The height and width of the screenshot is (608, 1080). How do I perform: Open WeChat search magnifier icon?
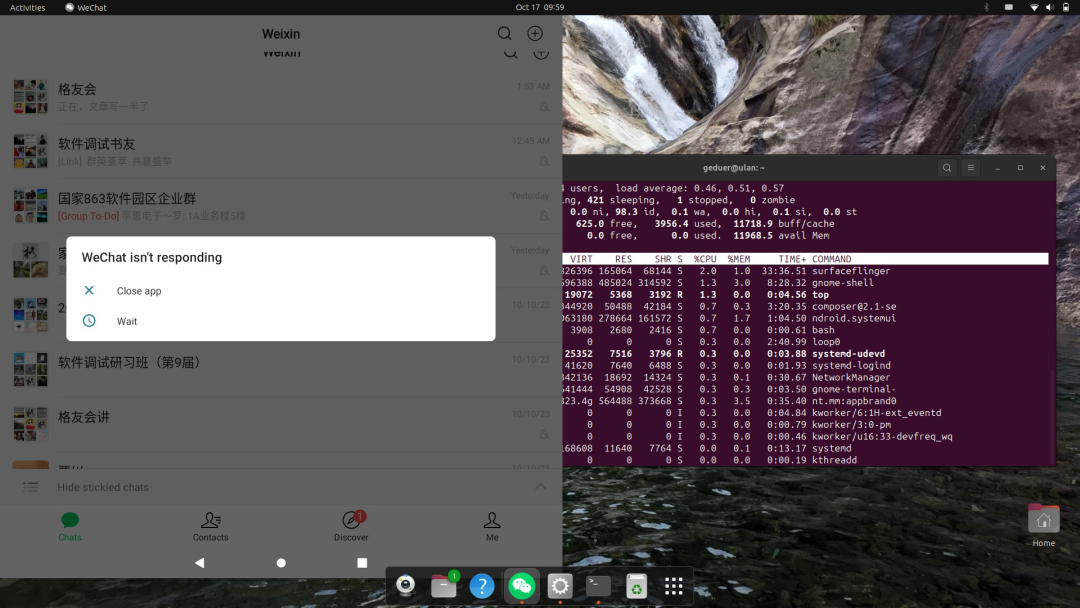(x=504, y=33)
